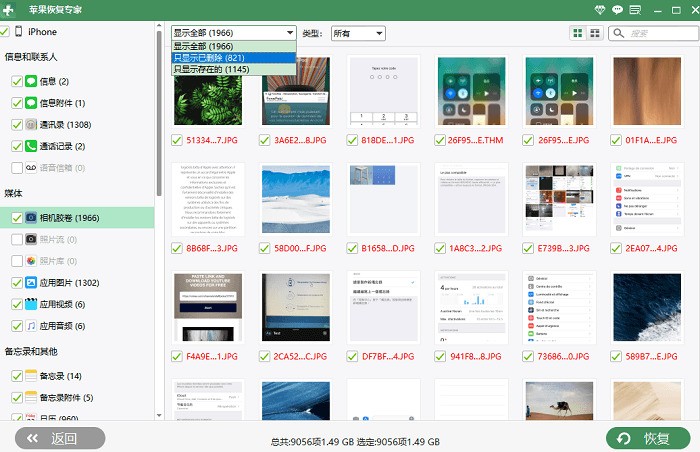Uncheck the 相机胶卷 (1966) checkbox
This screenshot has width=700, height=452.
[17, 218]
